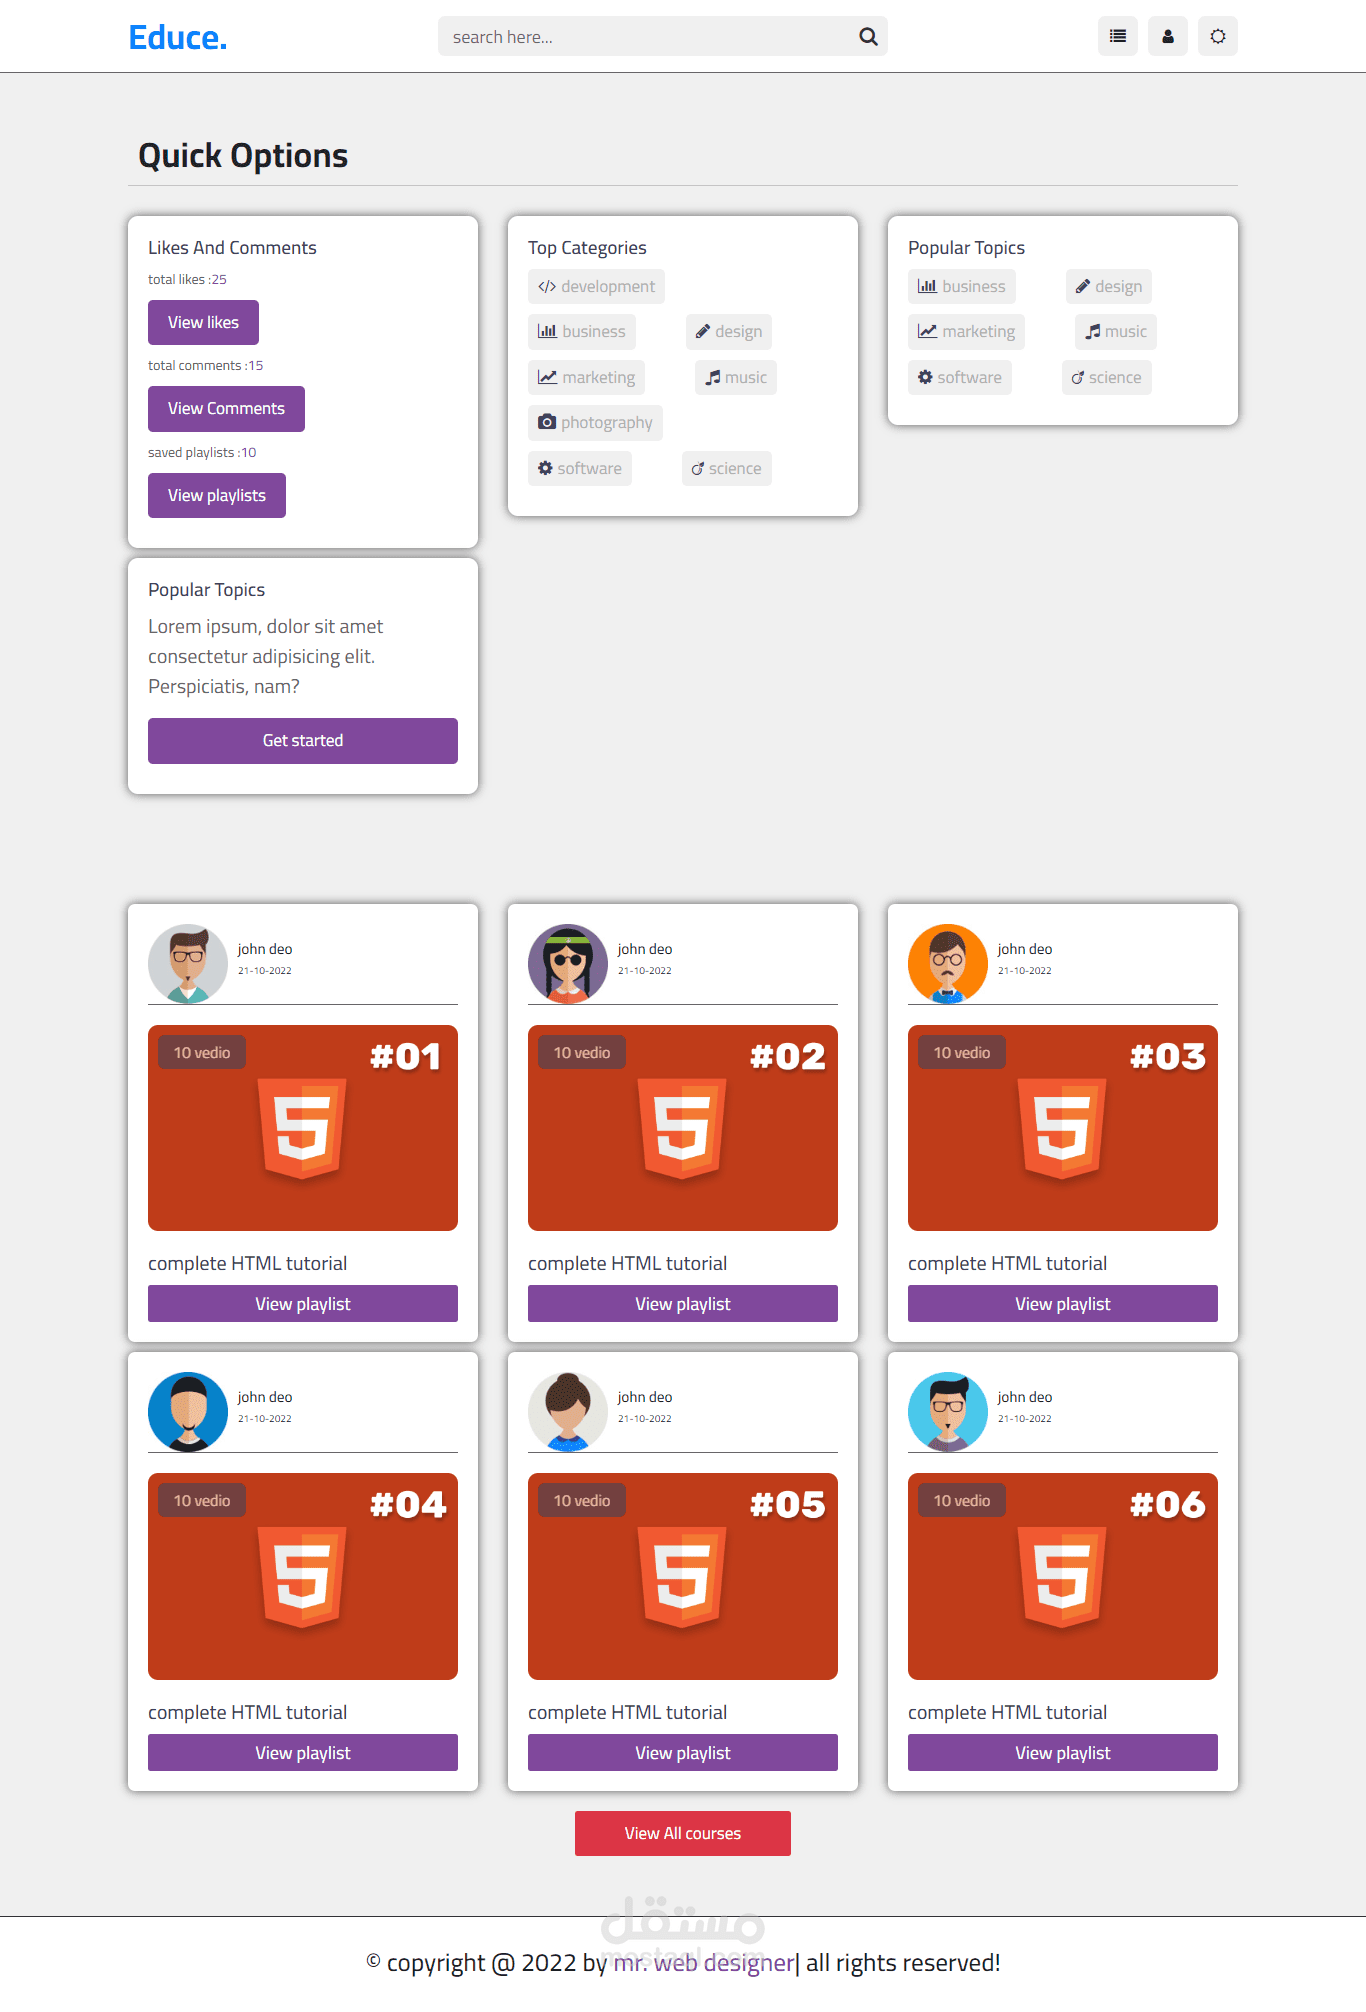This screenshot has width=1366, height=2012.
Task: Open the #03 HTML course thumbnail
Action: [1063, 1128]
